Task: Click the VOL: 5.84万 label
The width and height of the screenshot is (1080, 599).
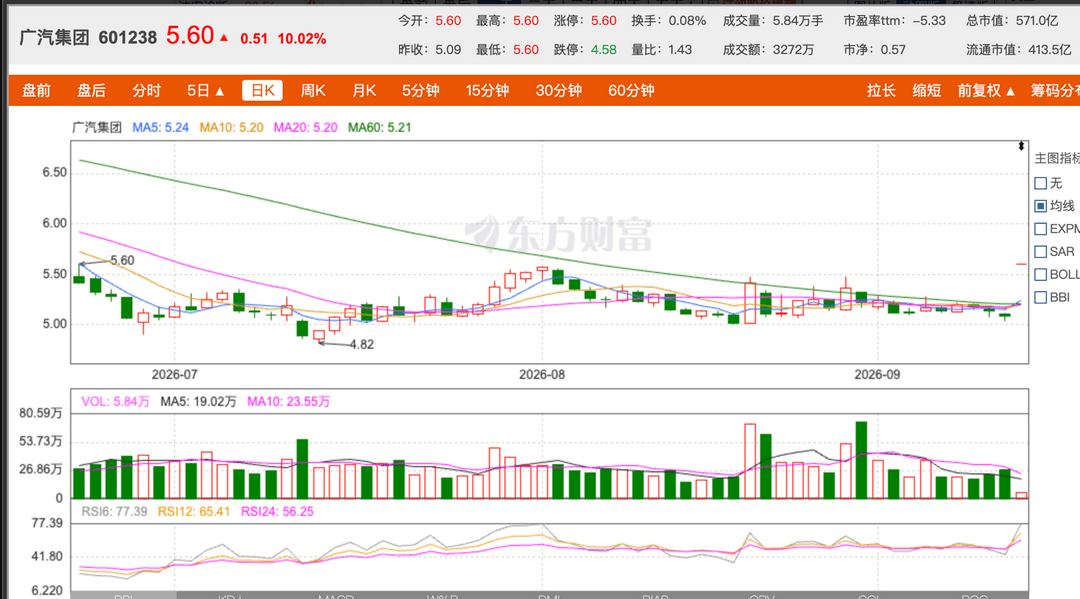Action: (115, 401)
